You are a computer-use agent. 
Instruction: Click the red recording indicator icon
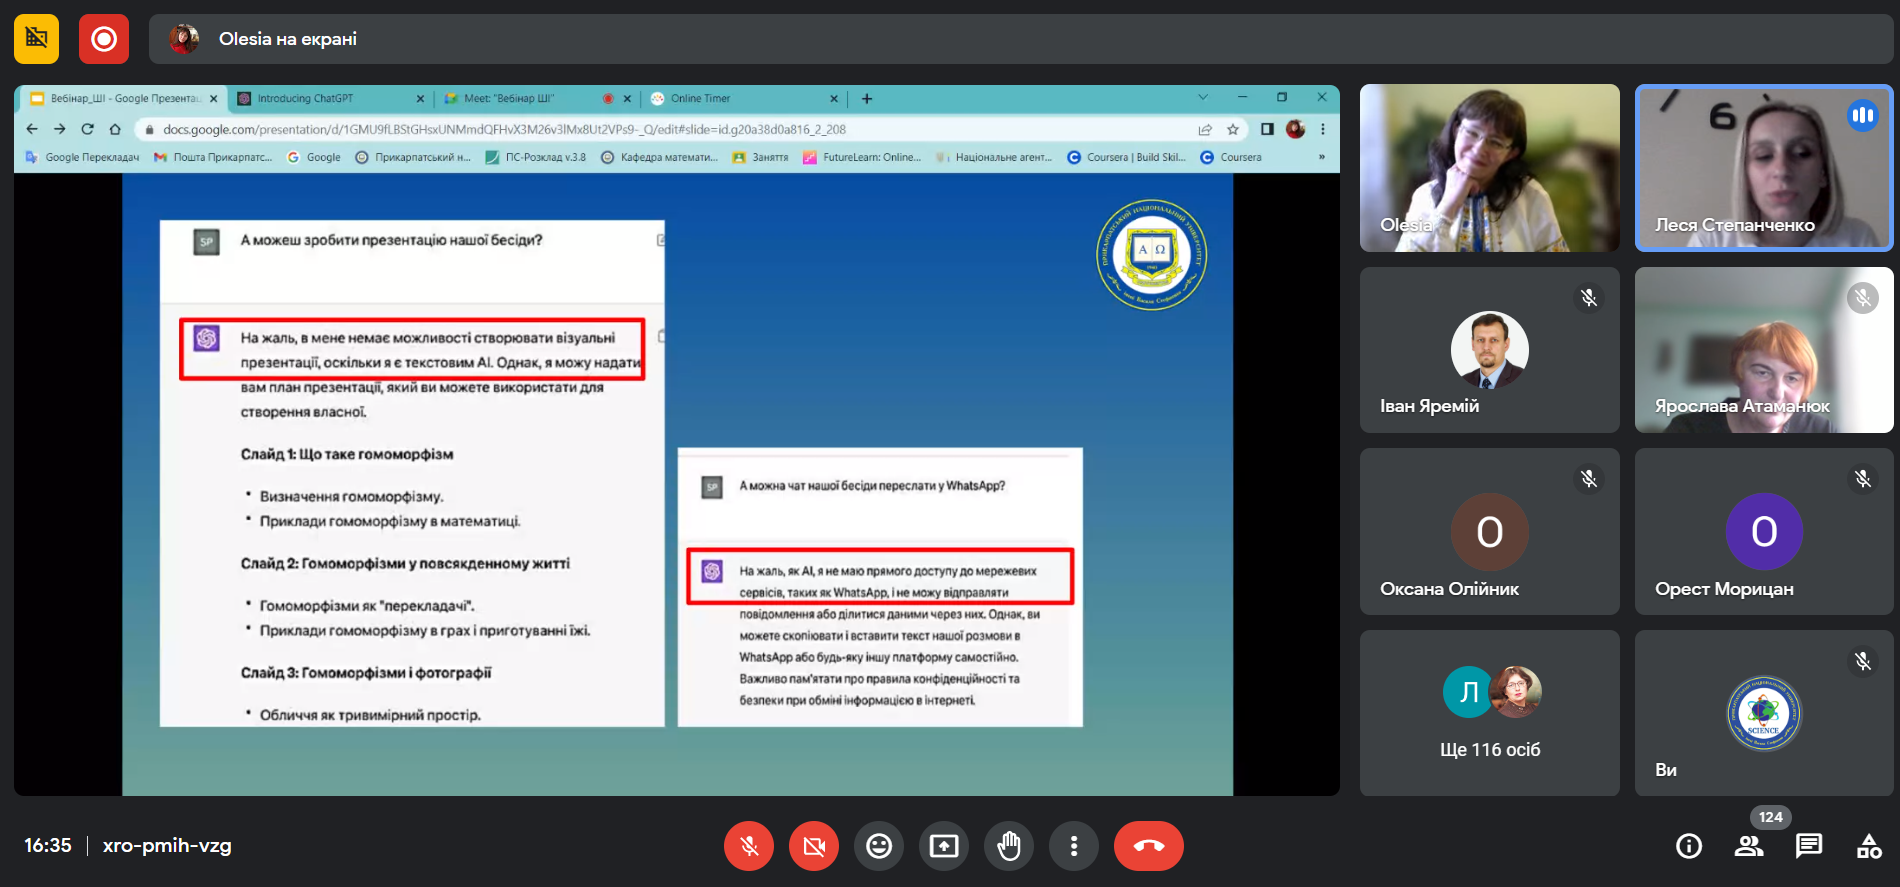tap(104, 39)
